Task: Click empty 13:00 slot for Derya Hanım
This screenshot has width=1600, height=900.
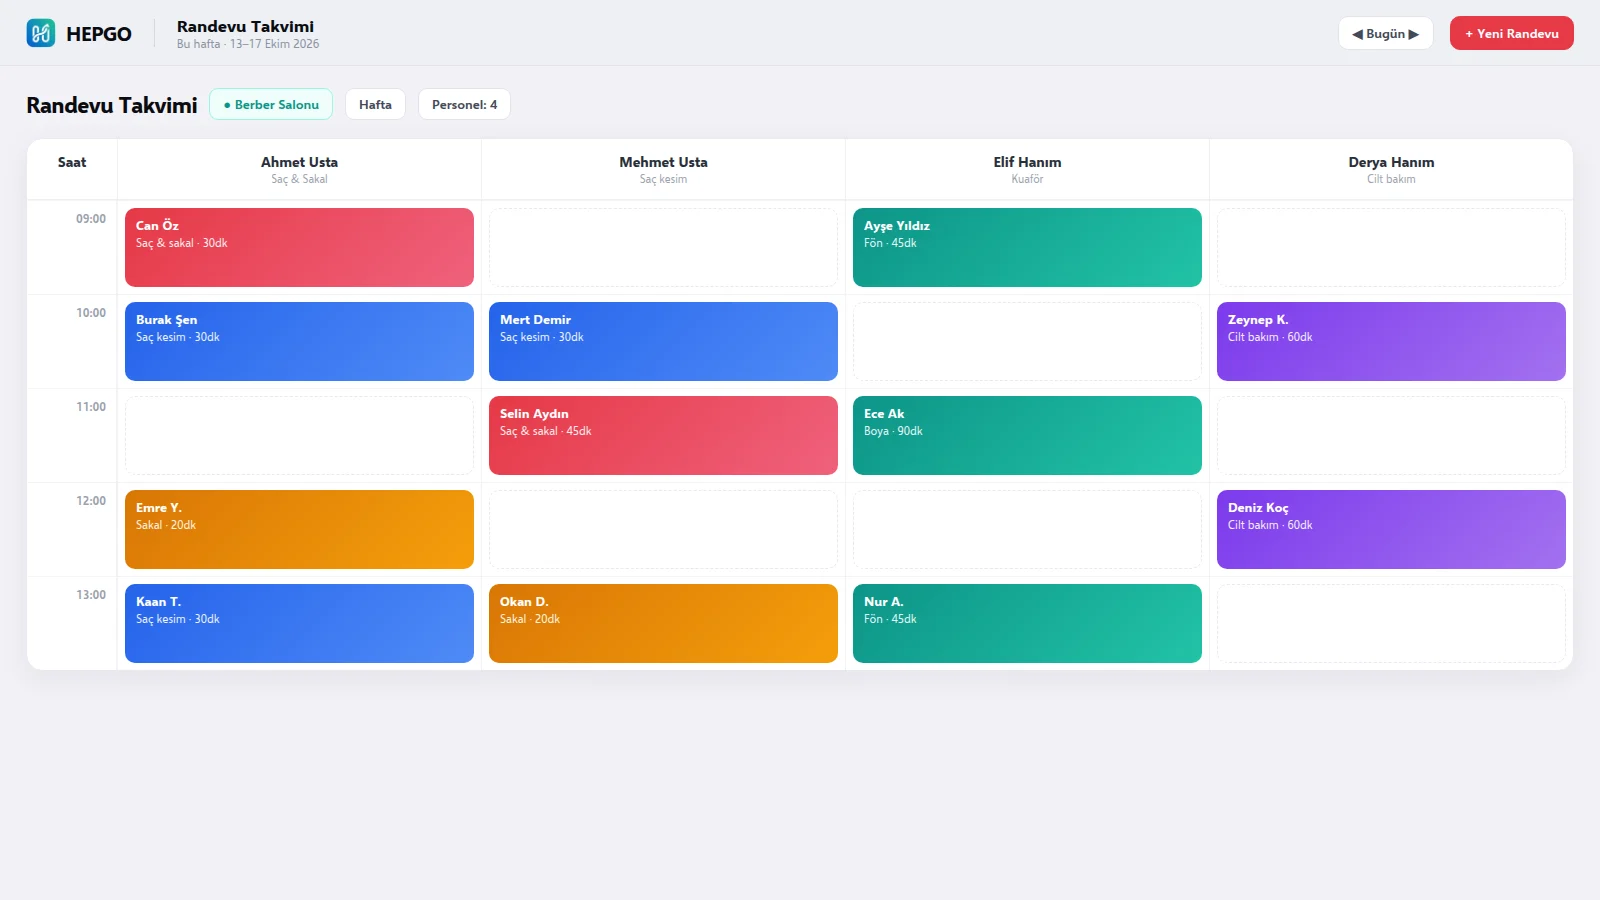Action: click(x=1391, y=623)
